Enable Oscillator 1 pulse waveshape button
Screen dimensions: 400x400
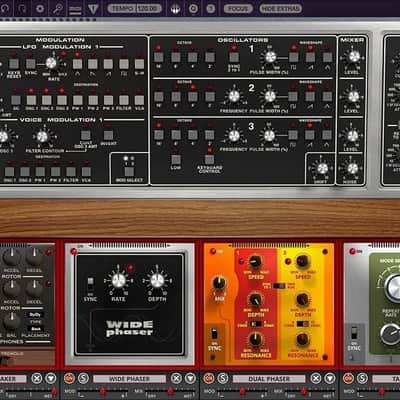click(293, 57)
